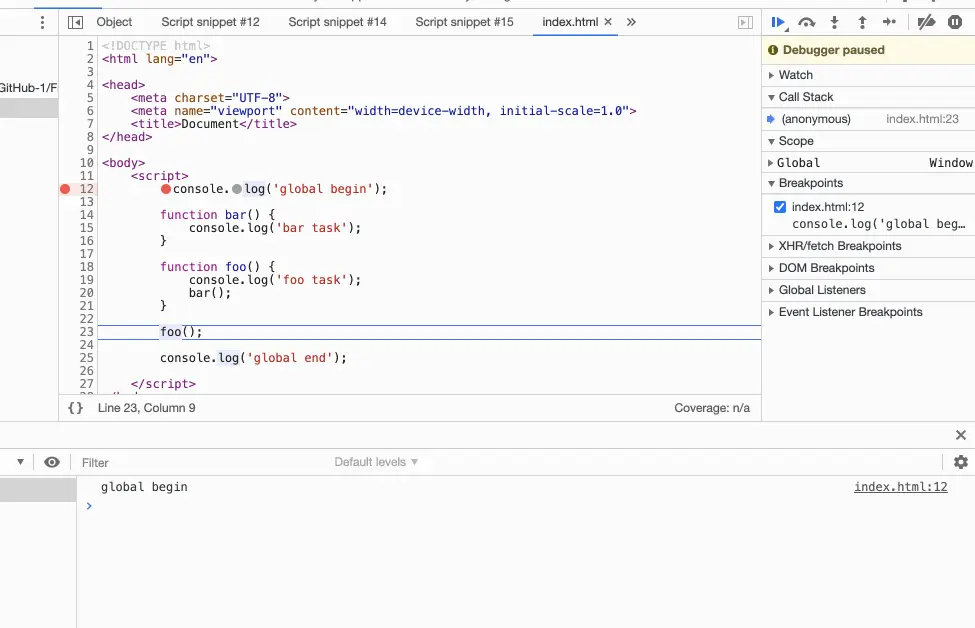Close the console drawer
This screenshot has height=628, width=975.
click(961, 435)
